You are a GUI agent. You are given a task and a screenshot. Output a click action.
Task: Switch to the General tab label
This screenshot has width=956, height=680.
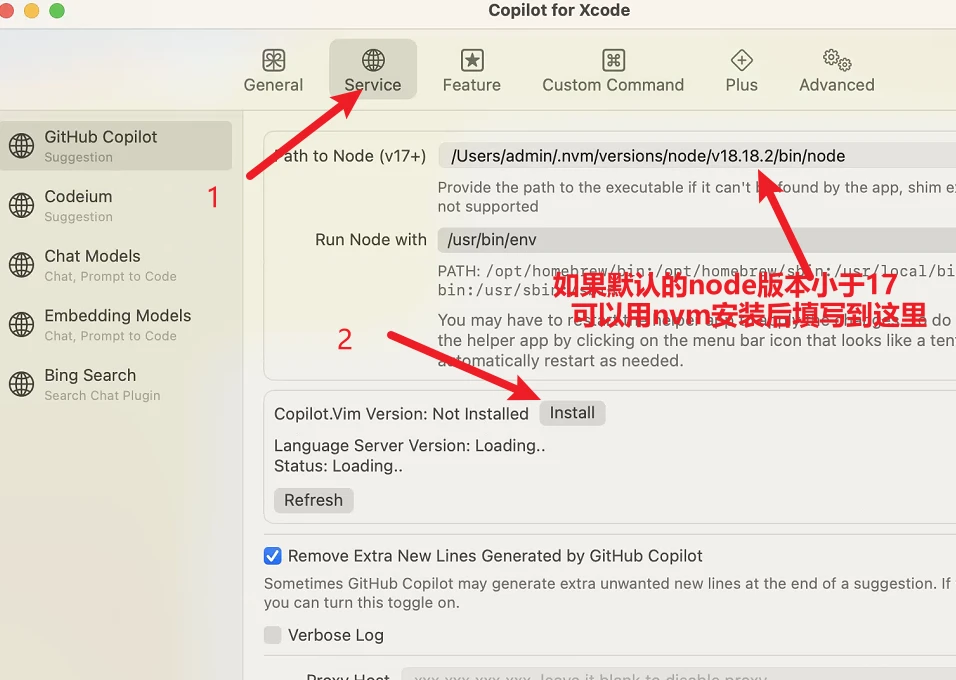pos(273,85)
